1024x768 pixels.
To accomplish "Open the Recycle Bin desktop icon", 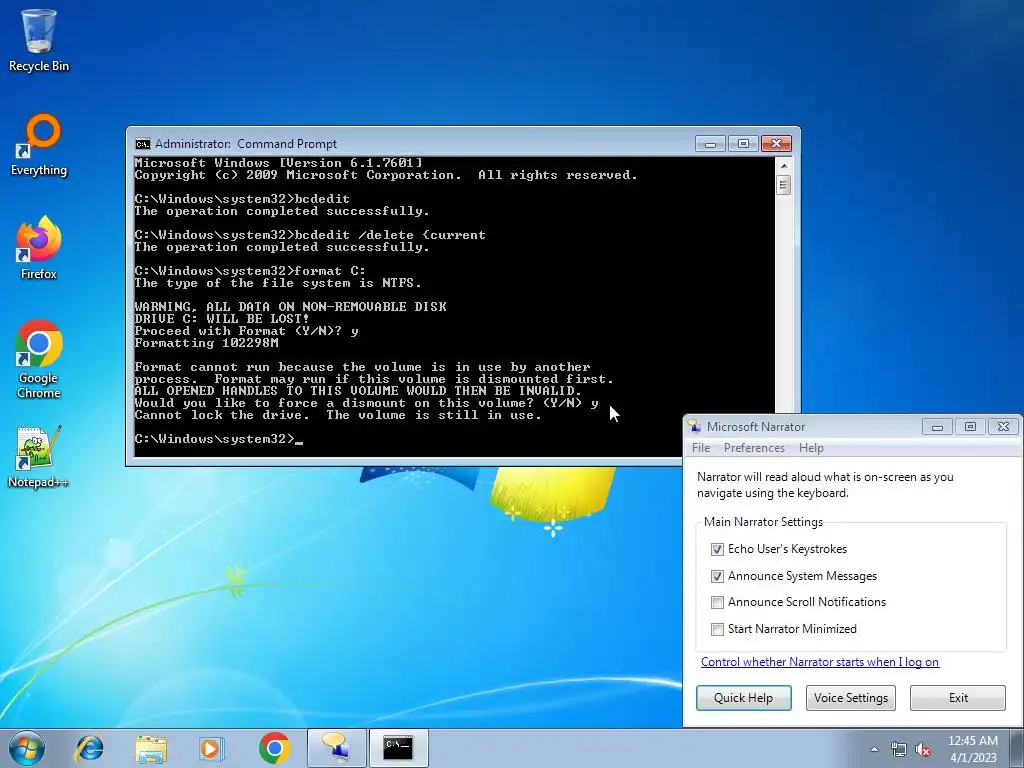I will (39, 40).
